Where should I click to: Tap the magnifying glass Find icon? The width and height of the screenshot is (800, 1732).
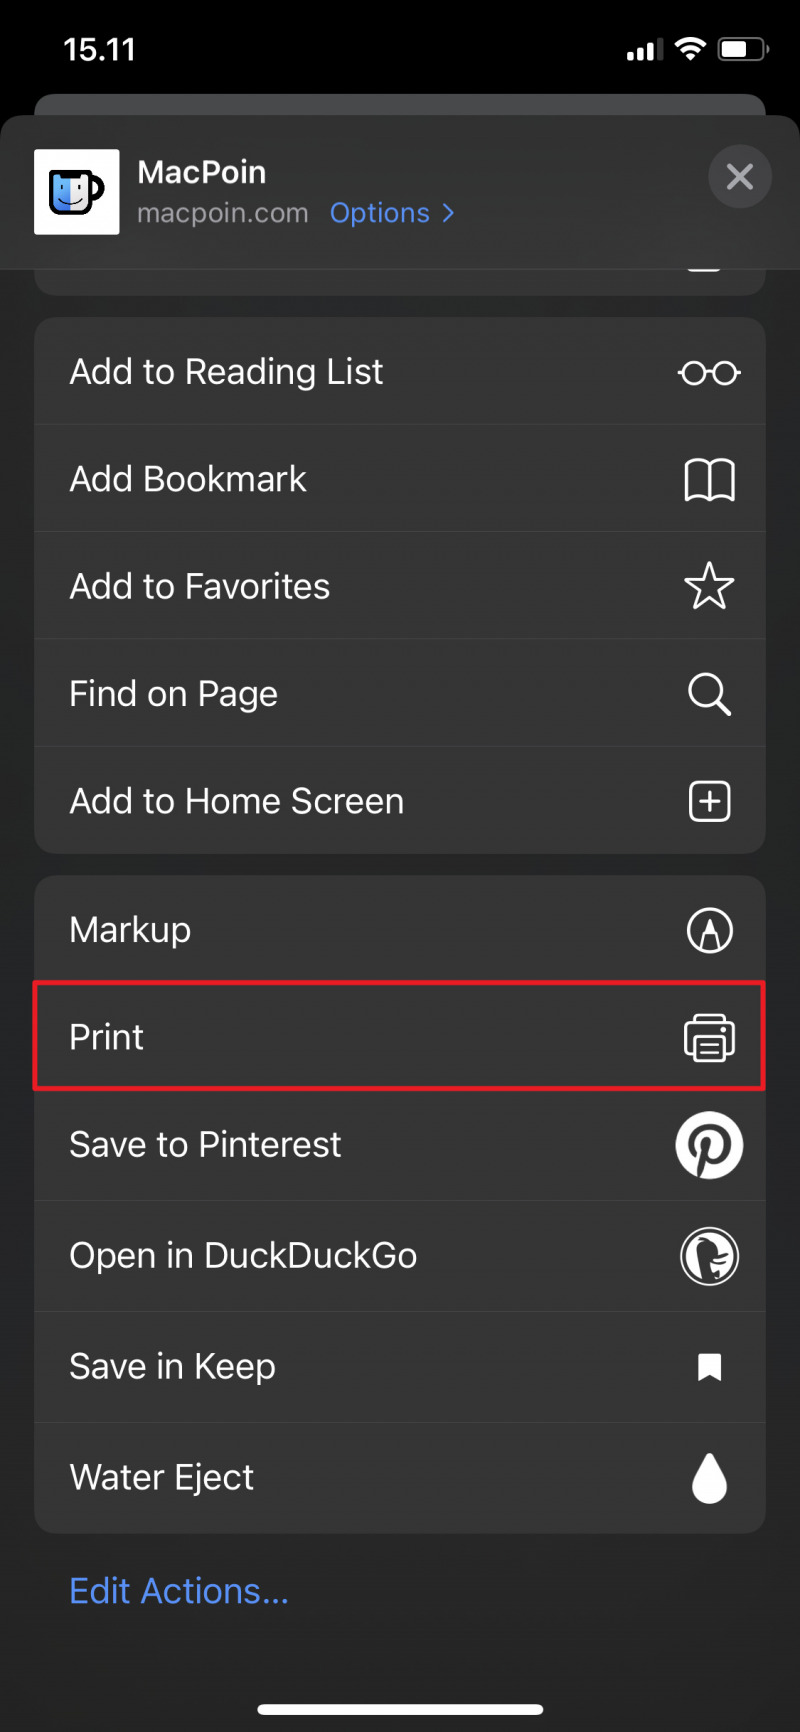(x=709, y=694)
